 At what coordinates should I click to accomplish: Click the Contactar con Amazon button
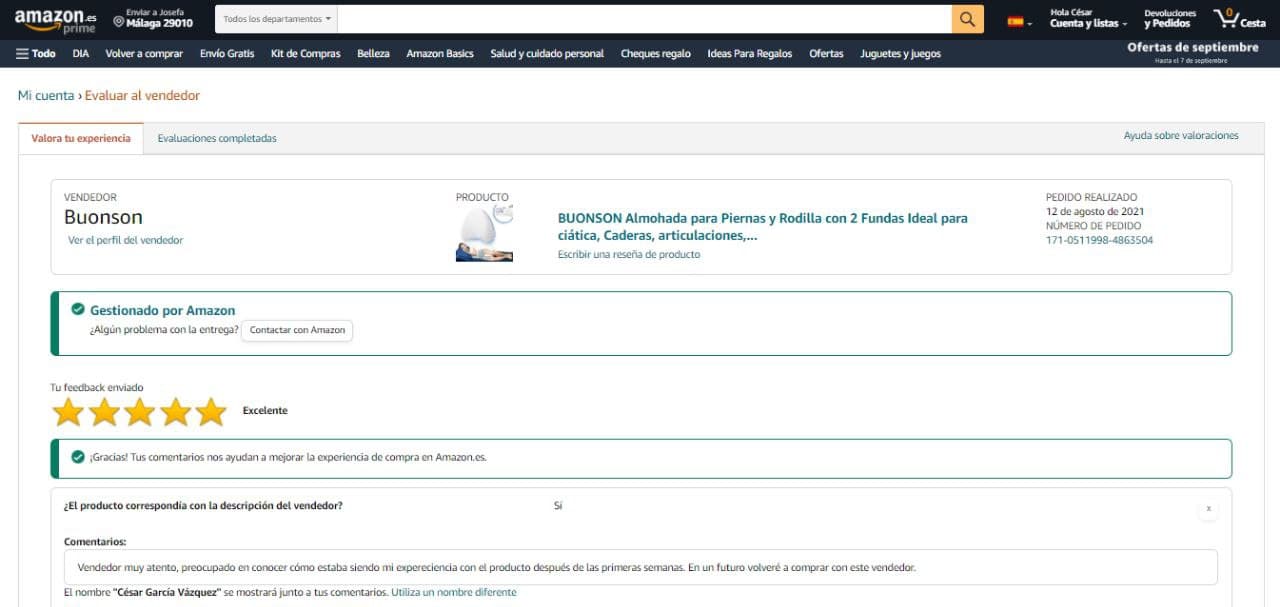click(x=297, y=330)
